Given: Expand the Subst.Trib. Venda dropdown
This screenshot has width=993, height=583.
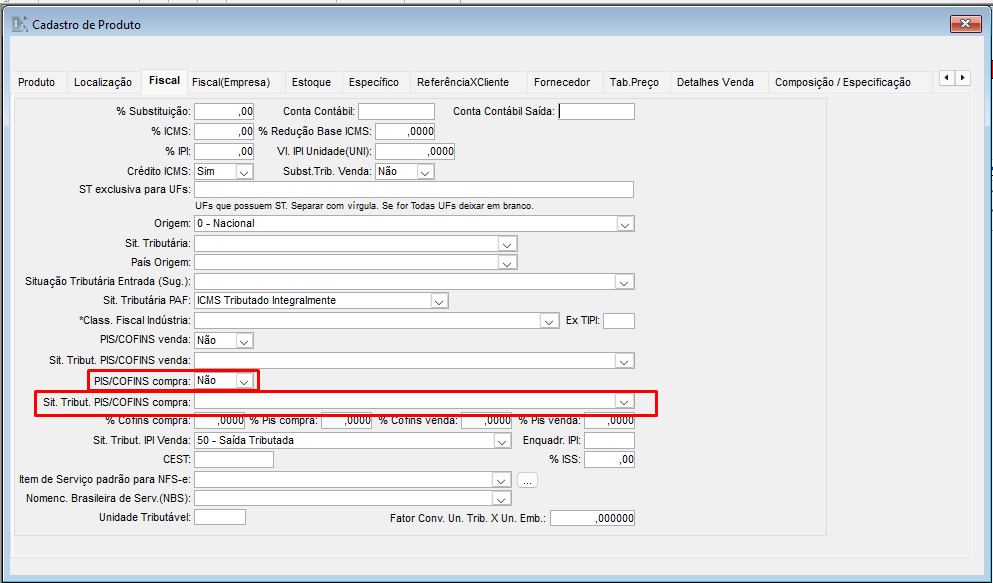Looking at the screenshot, I should click(425, 172).
